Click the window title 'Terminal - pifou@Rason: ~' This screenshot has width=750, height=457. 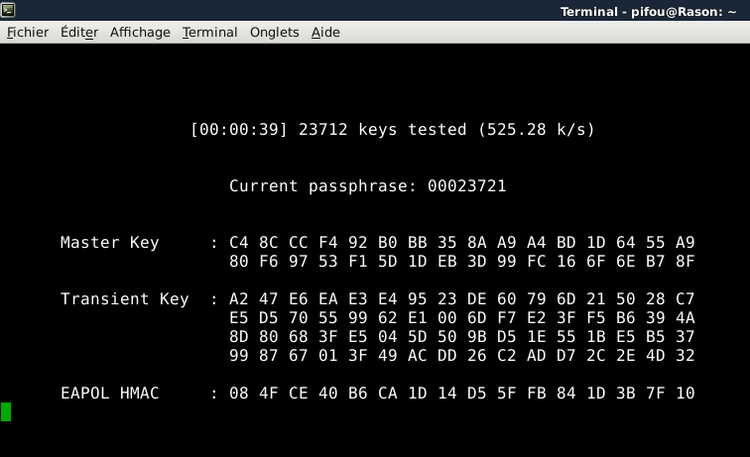pyautogui.click(x=652, y=11)
